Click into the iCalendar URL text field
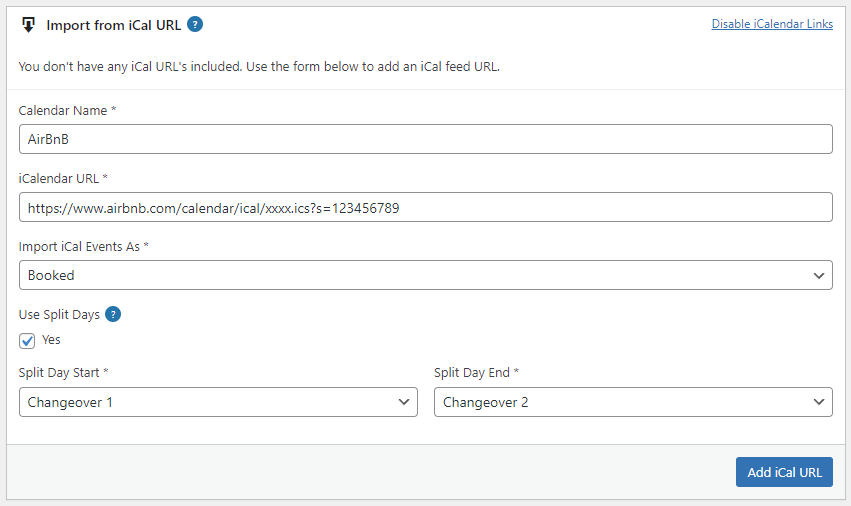Image resolution: width=851 pixels, height=506 pixels. [426, 207]
